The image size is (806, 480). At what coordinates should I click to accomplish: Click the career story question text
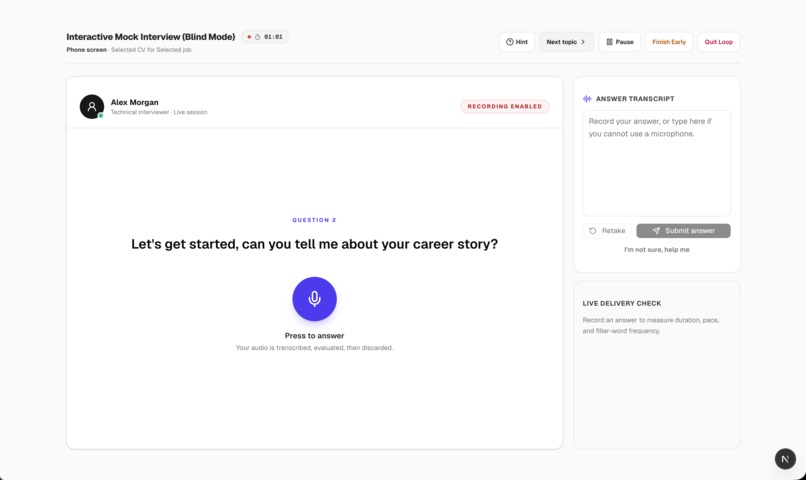[315, 244]
